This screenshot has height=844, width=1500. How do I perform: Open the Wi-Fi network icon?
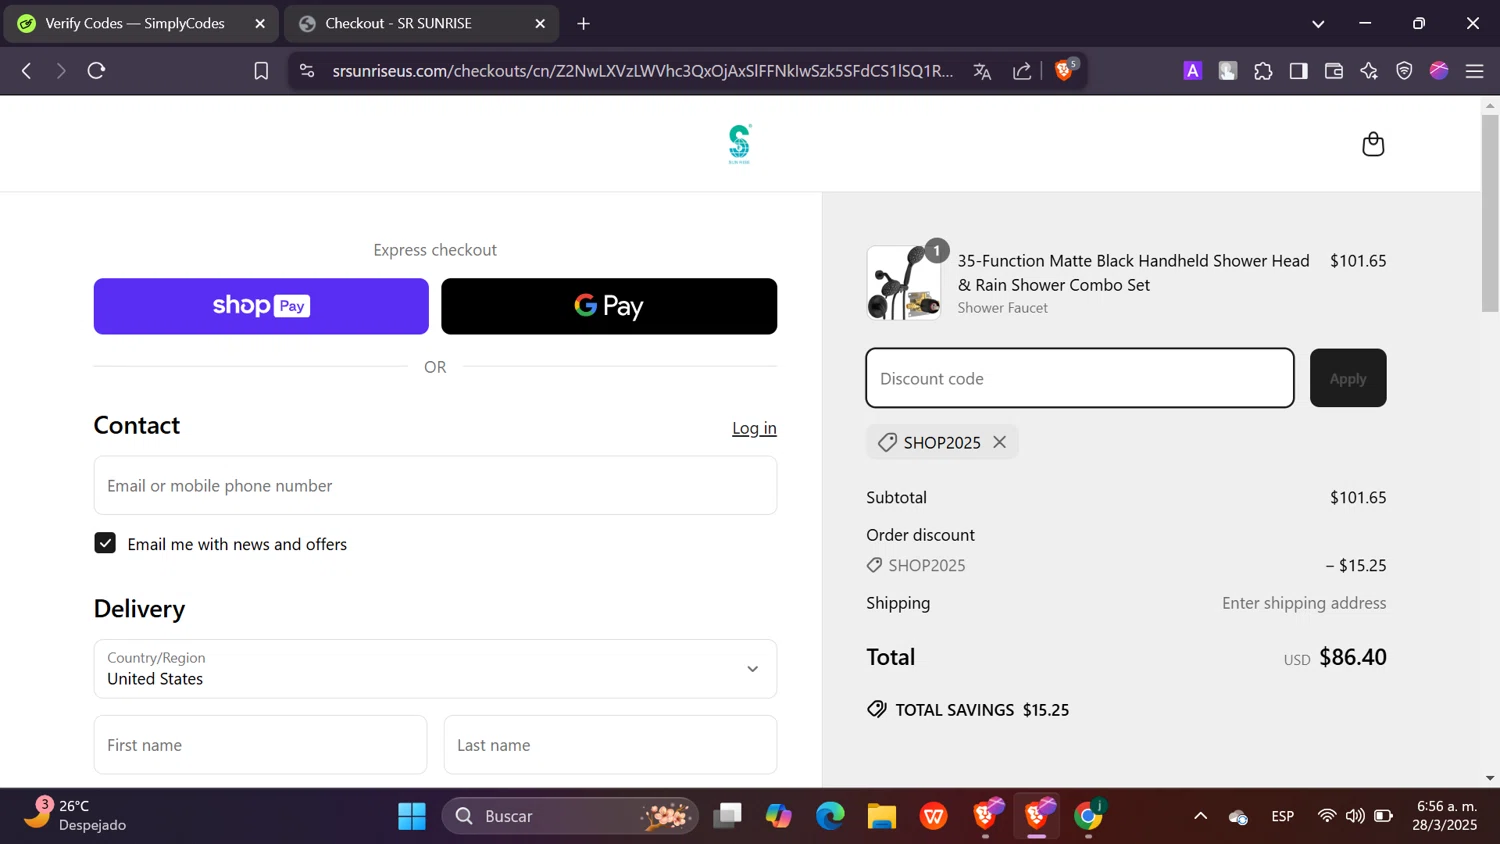[x=1326, y=816]
